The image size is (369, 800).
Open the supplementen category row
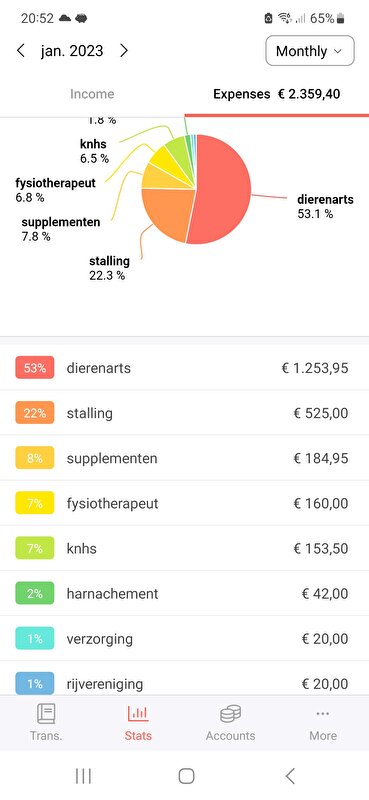point(184,458)
